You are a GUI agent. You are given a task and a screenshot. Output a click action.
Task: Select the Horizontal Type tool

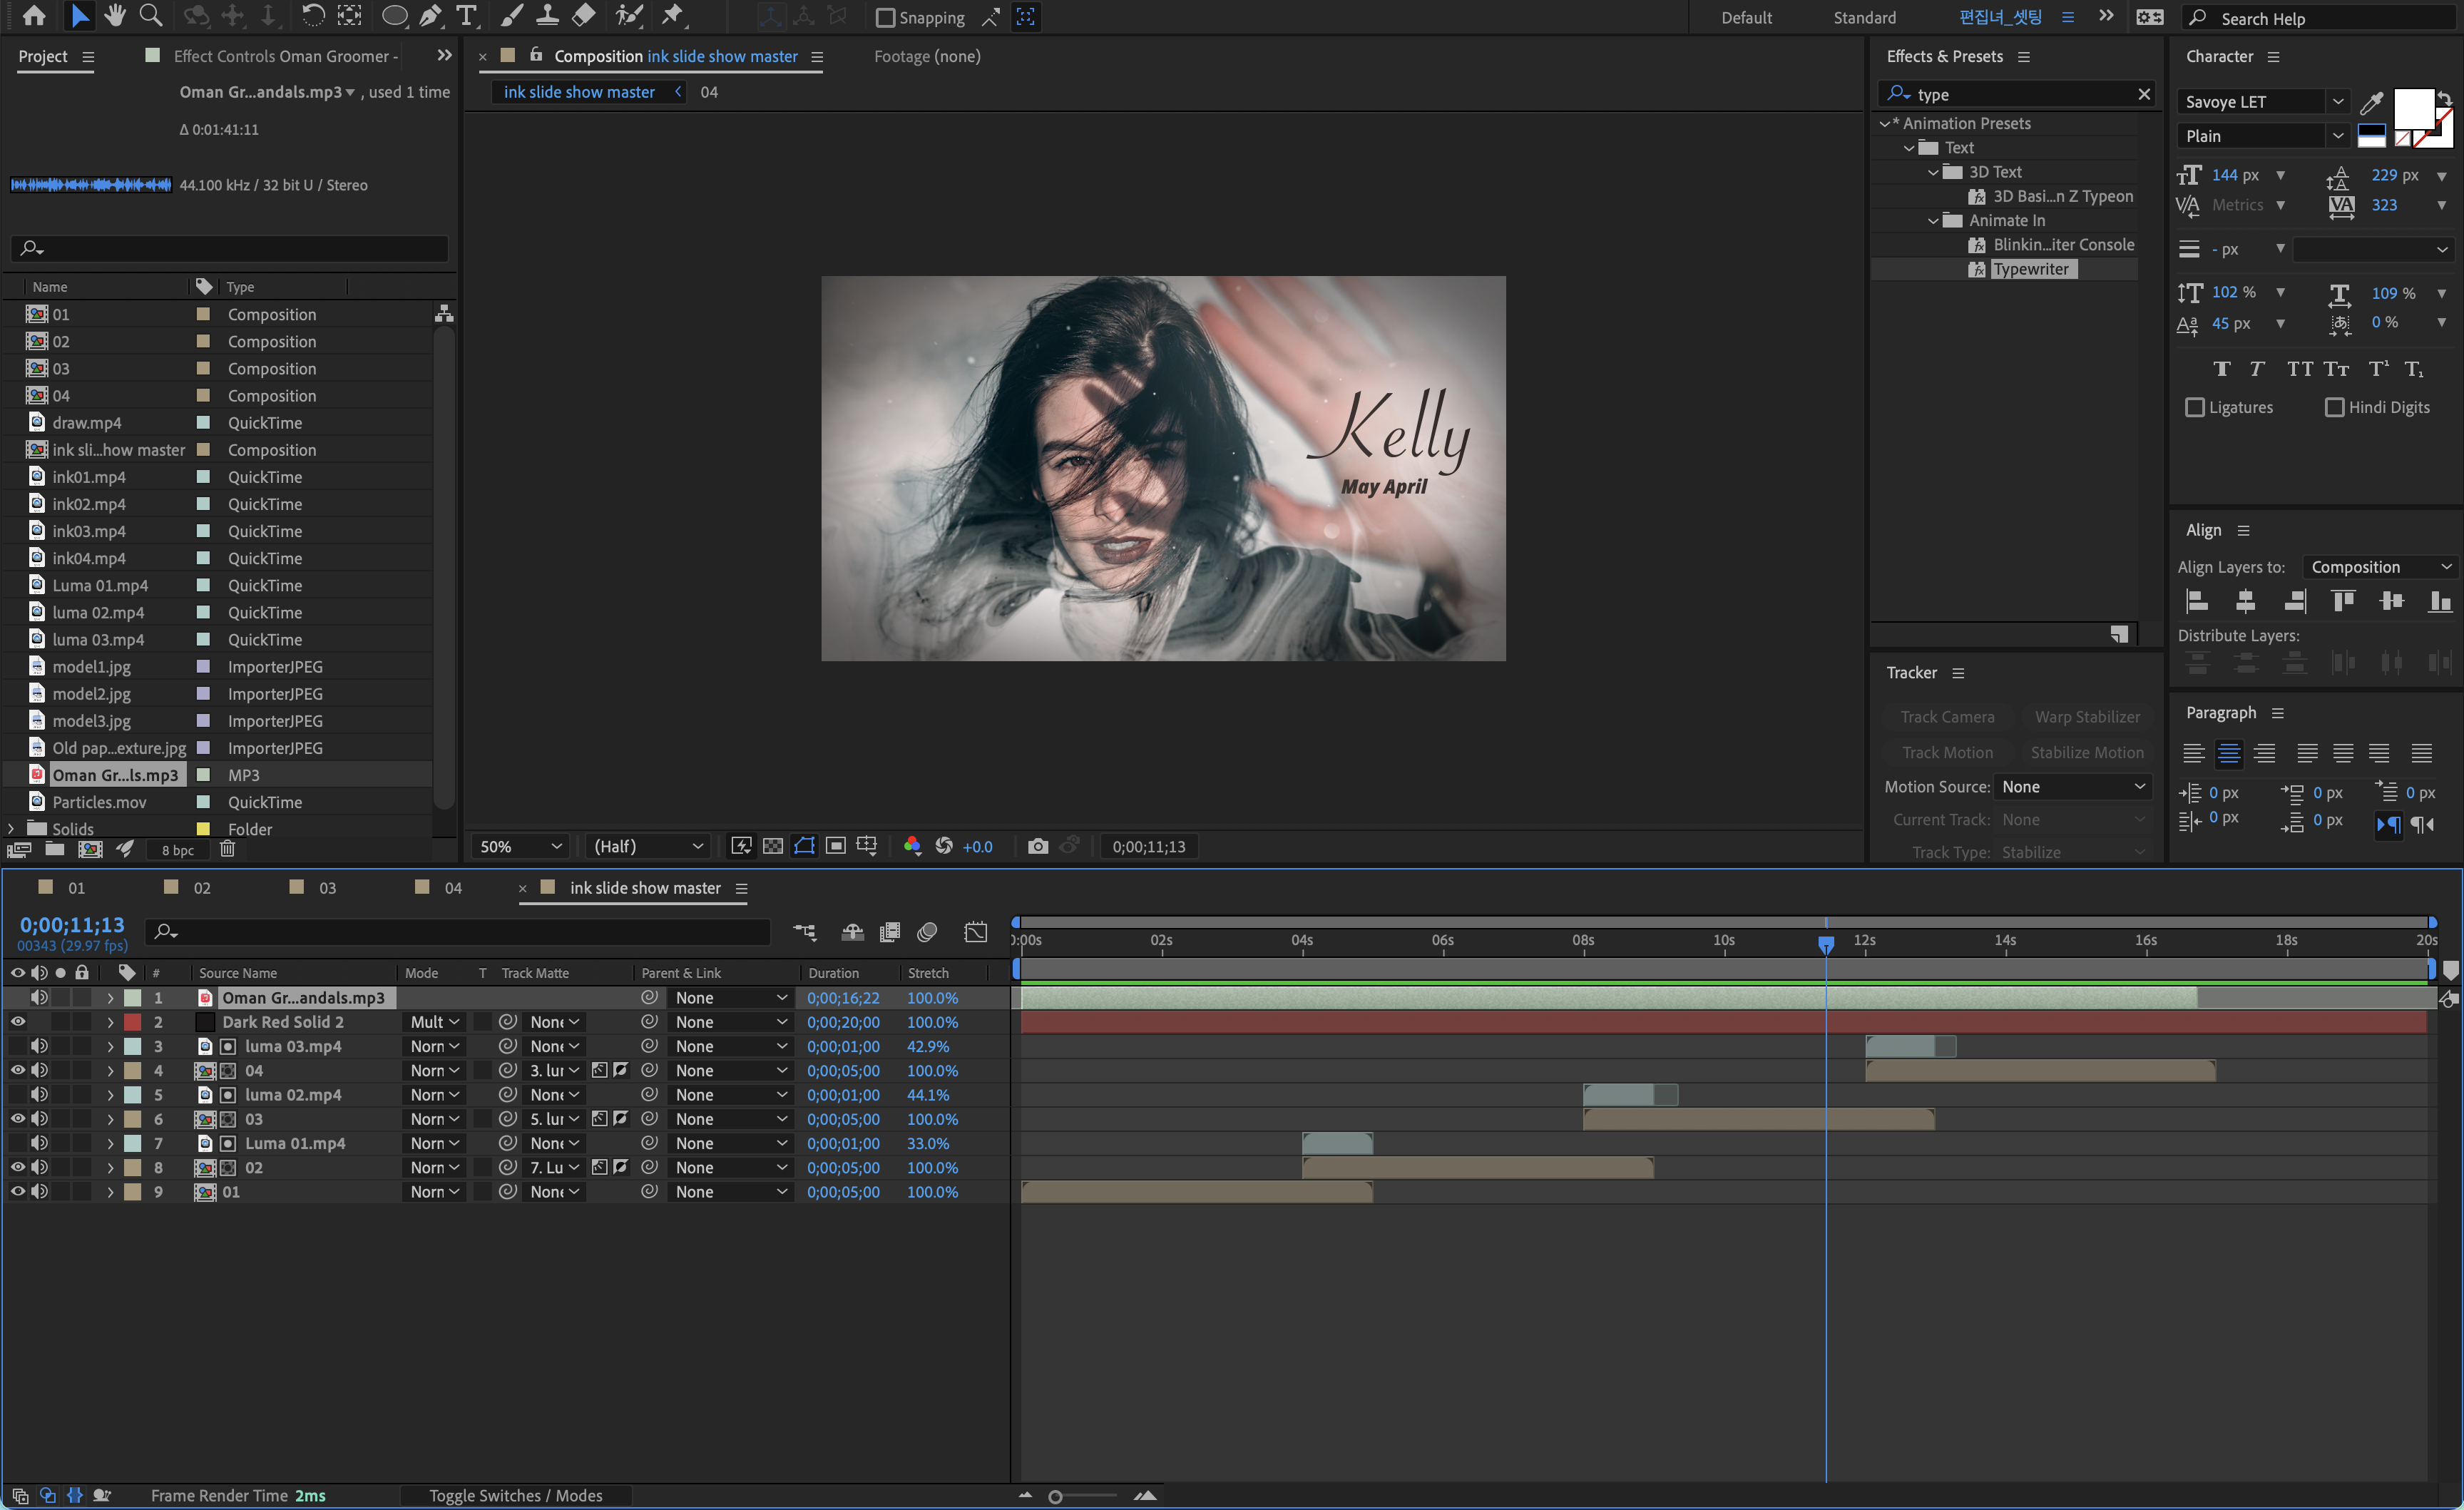pos(466,16)
